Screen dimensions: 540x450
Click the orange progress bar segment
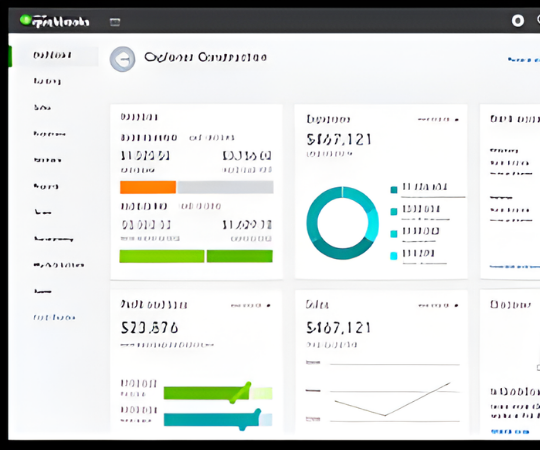(x=148, y=187)
